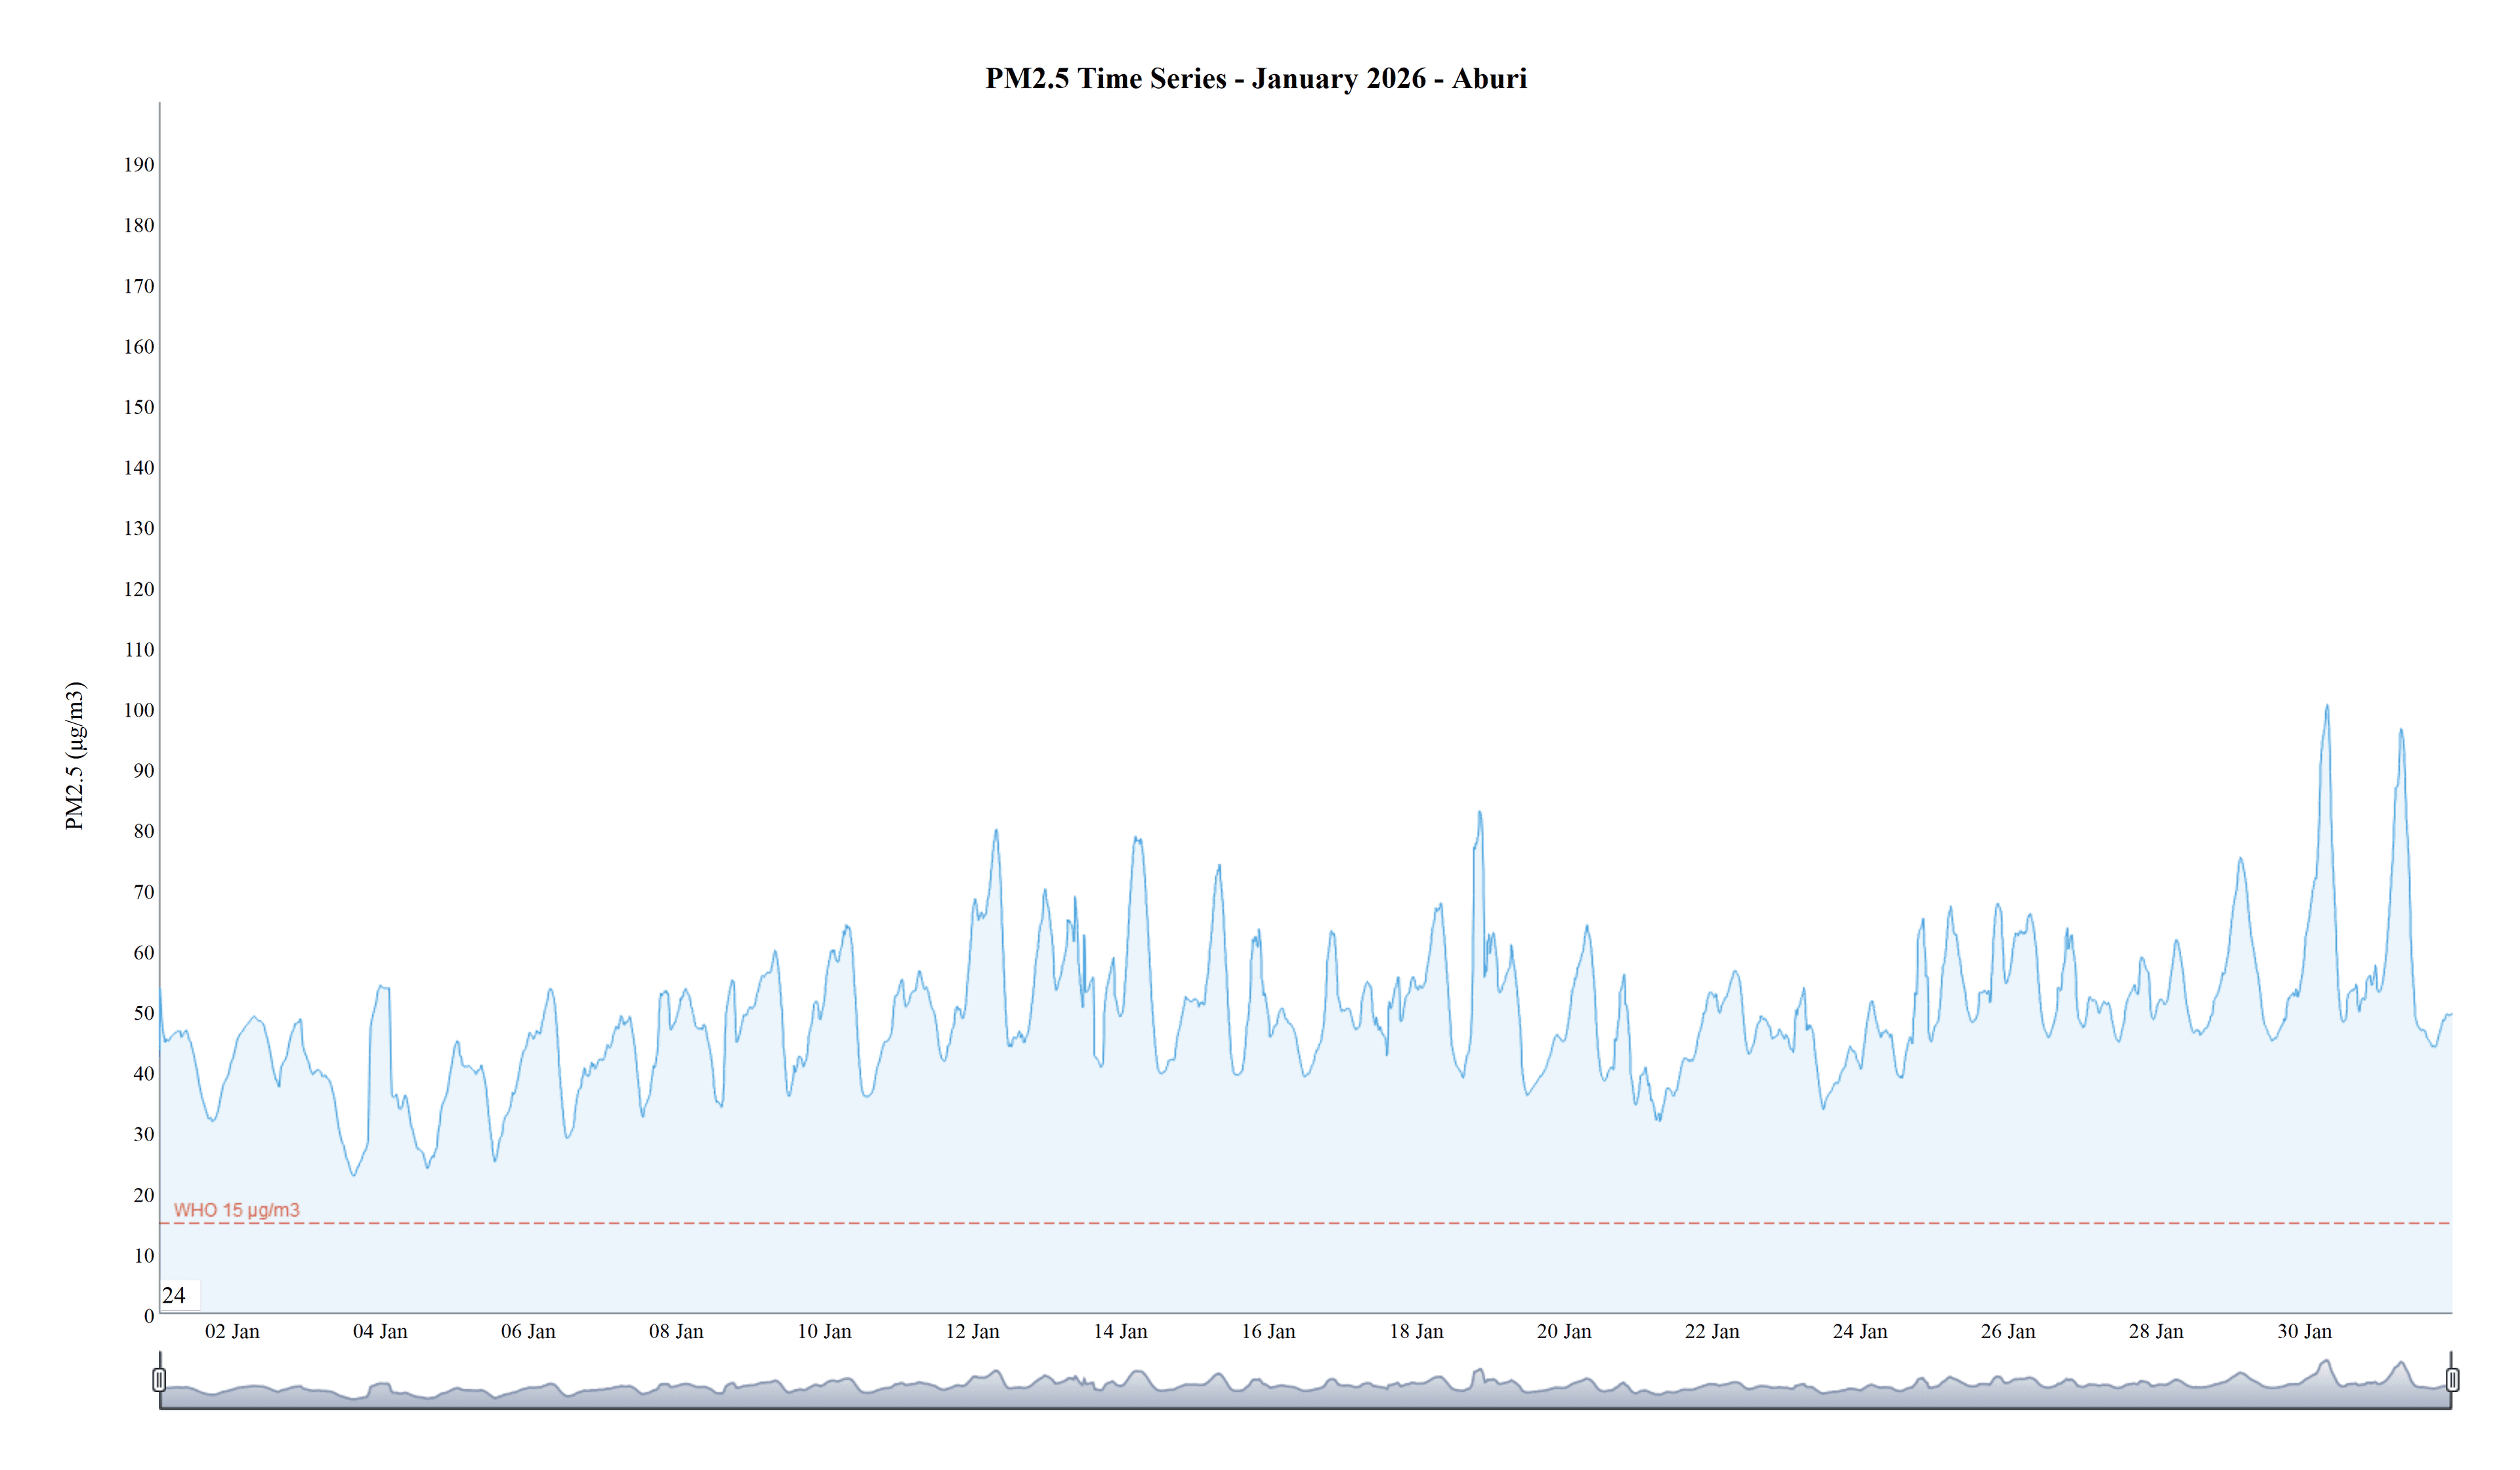Click the '30 Jan' x-axis label

(2304, 1331)
